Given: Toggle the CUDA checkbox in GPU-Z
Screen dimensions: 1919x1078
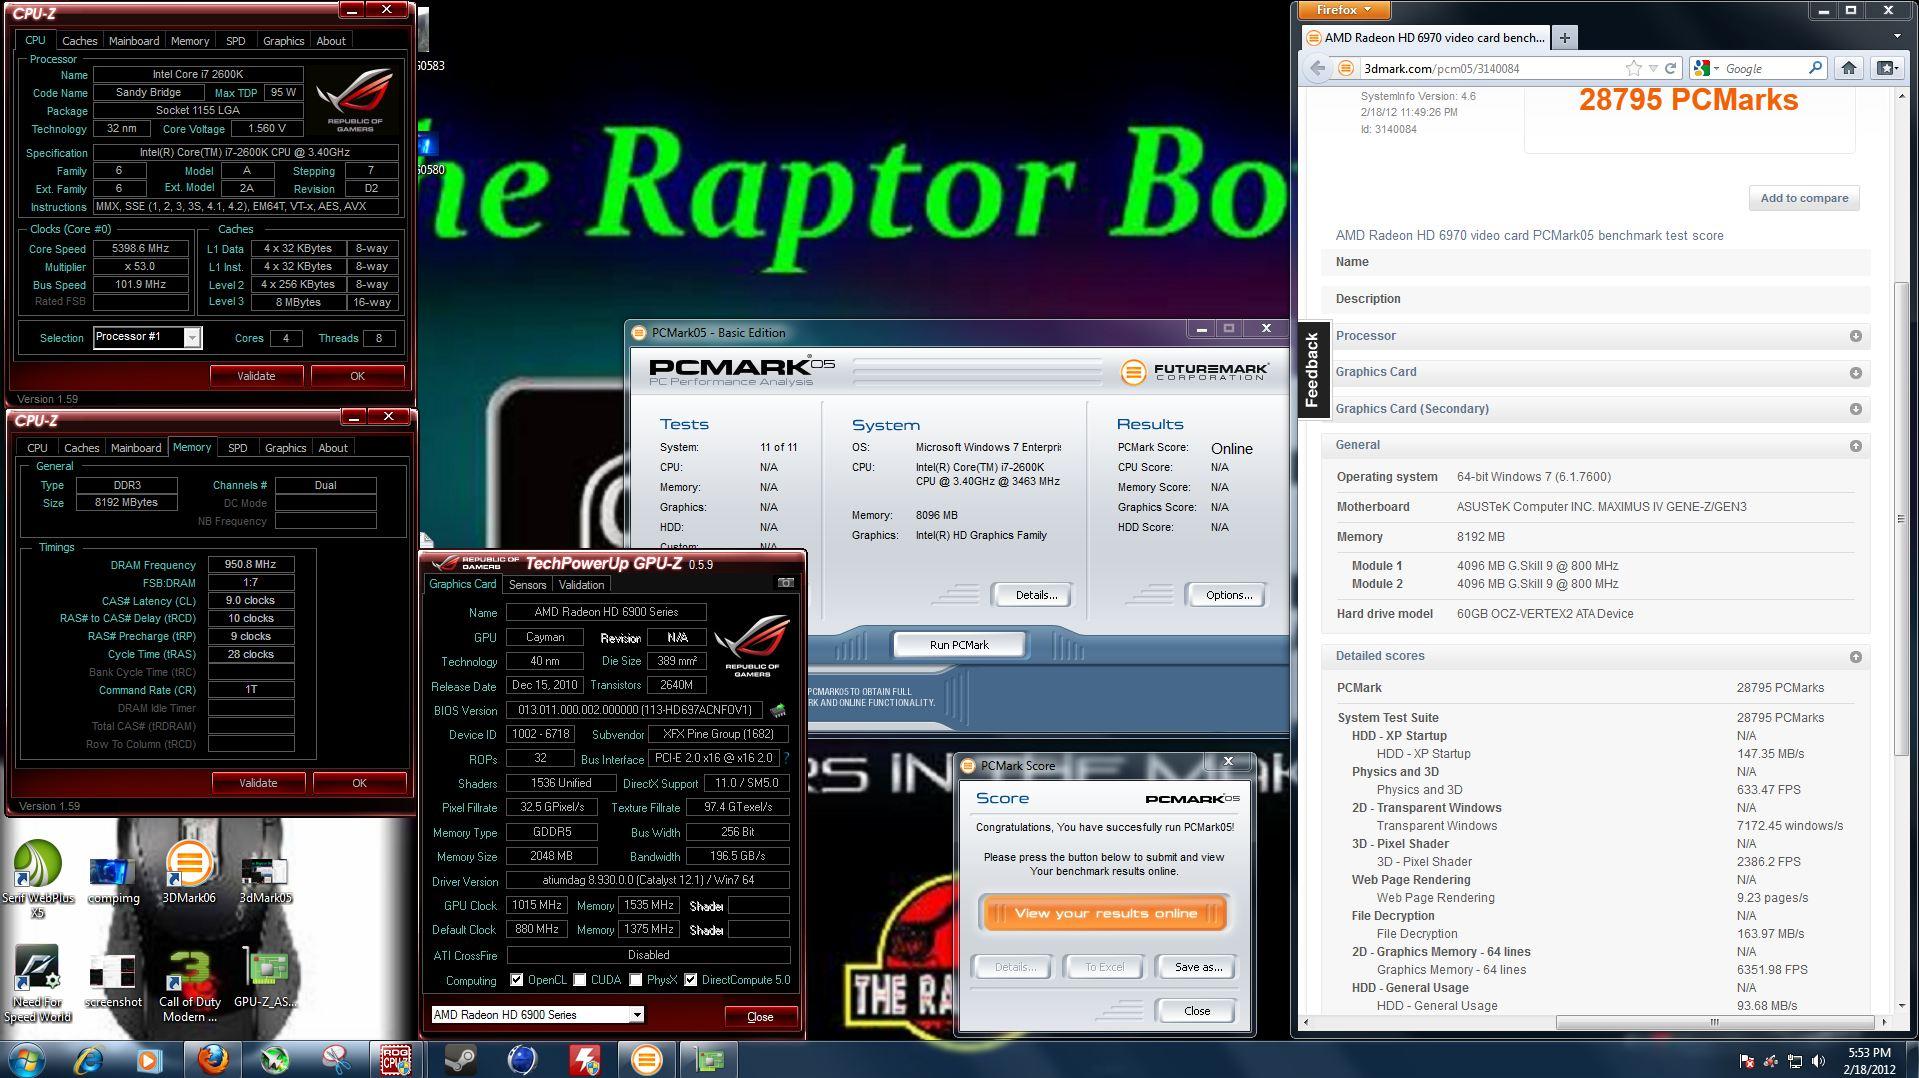Looking at the screenshot, I should tap(580, 980).
